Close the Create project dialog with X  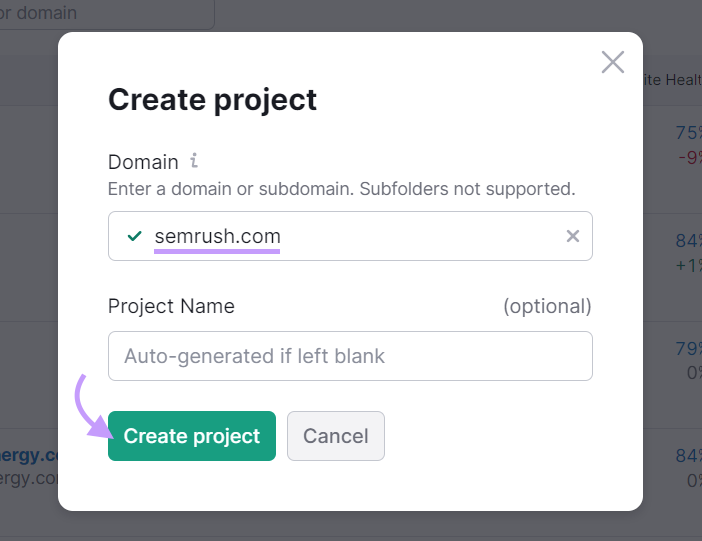tap(612, 62)
